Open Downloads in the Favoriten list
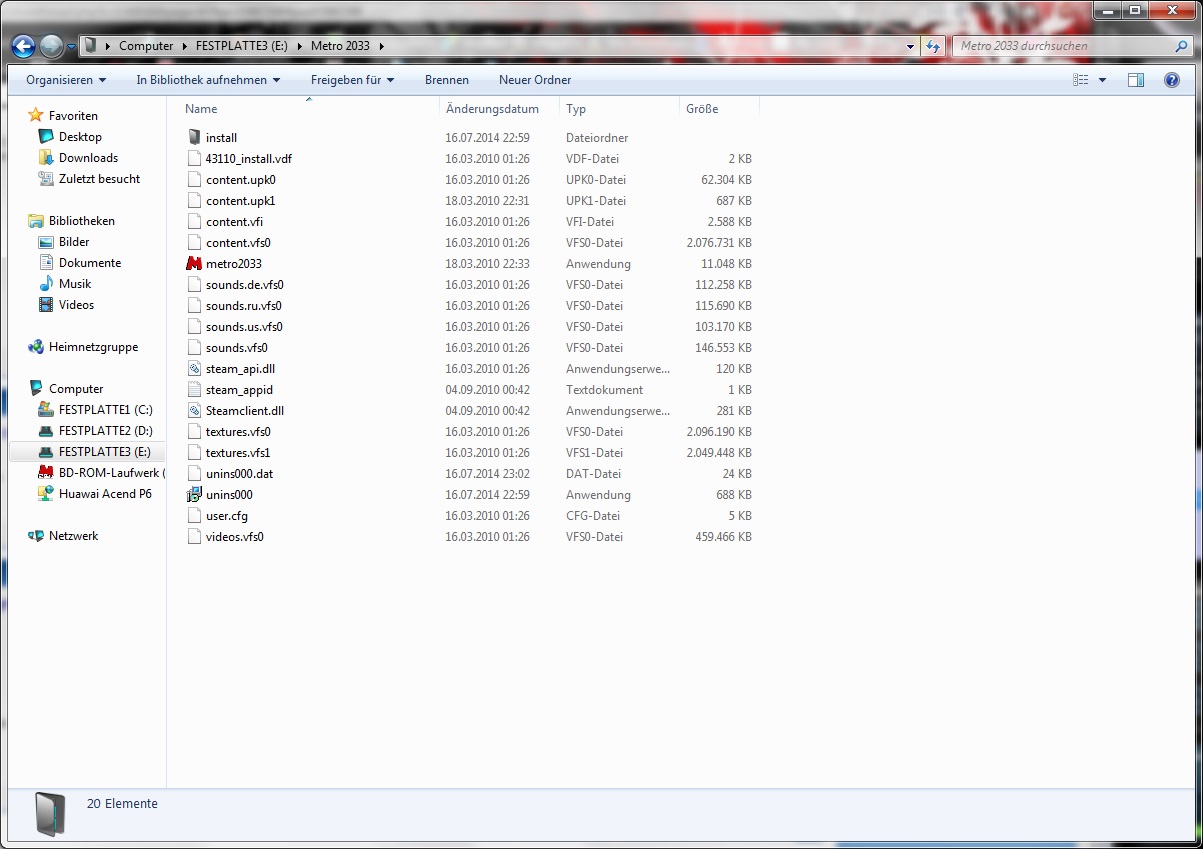Screen dimensions: 1203x849 click(x=88, y=158)
